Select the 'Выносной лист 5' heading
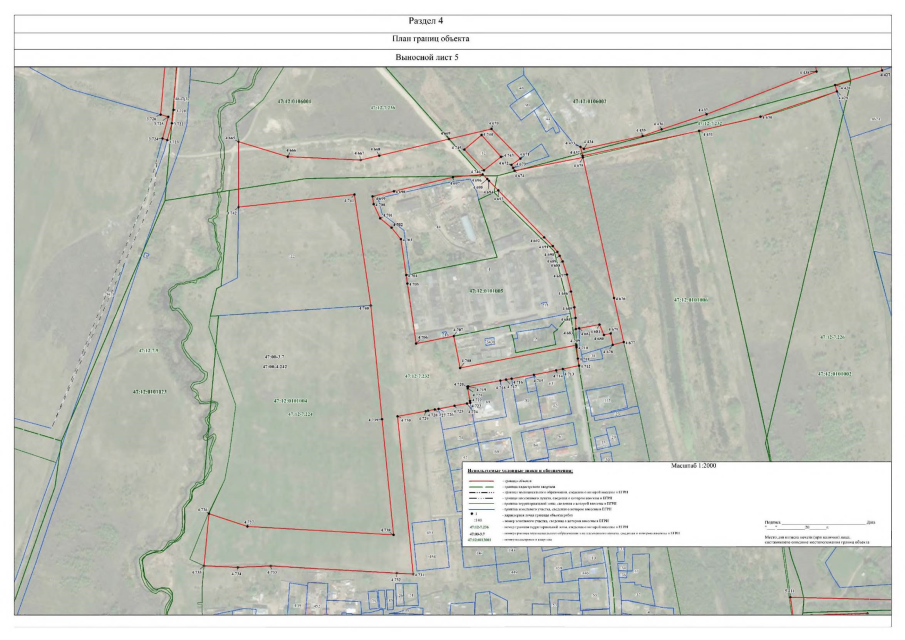Image resolution: width=905 pixels, height=640 pixels. click(452, 57)
